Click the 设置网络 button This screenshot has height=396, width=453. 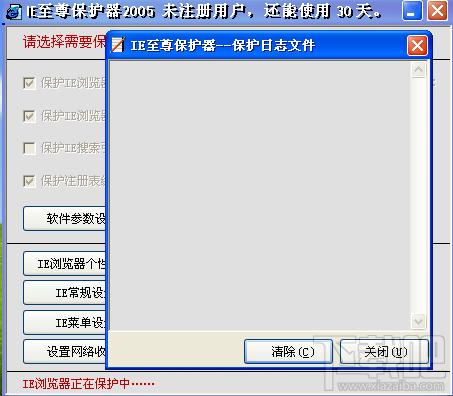pos(65,352)
